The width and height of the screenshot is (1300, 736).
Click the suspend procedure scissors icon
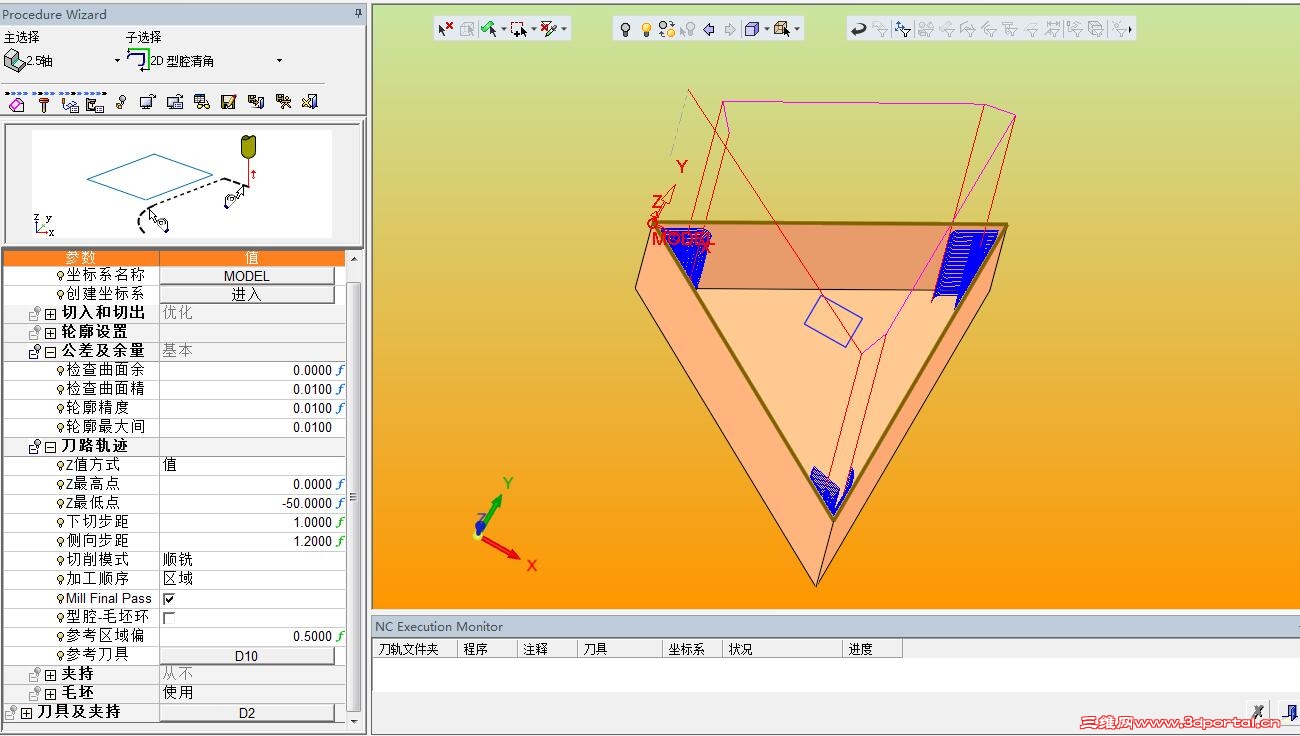pos(283,102)
